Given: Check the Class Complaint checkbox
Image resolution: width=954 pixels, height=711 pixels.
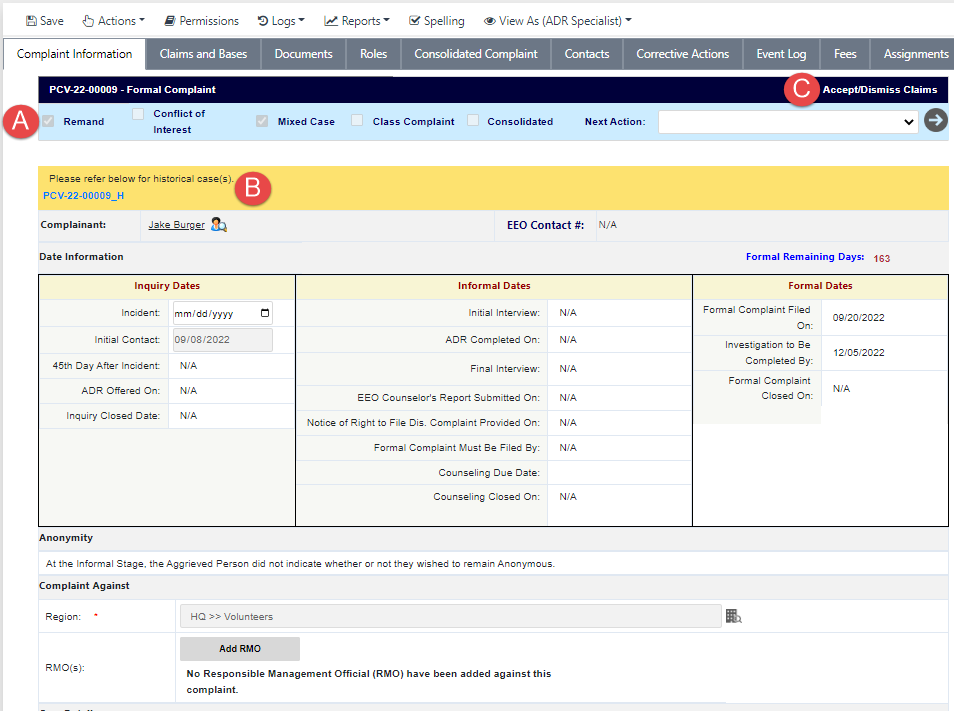Looking at the screenshot, I should click(357, 120).
